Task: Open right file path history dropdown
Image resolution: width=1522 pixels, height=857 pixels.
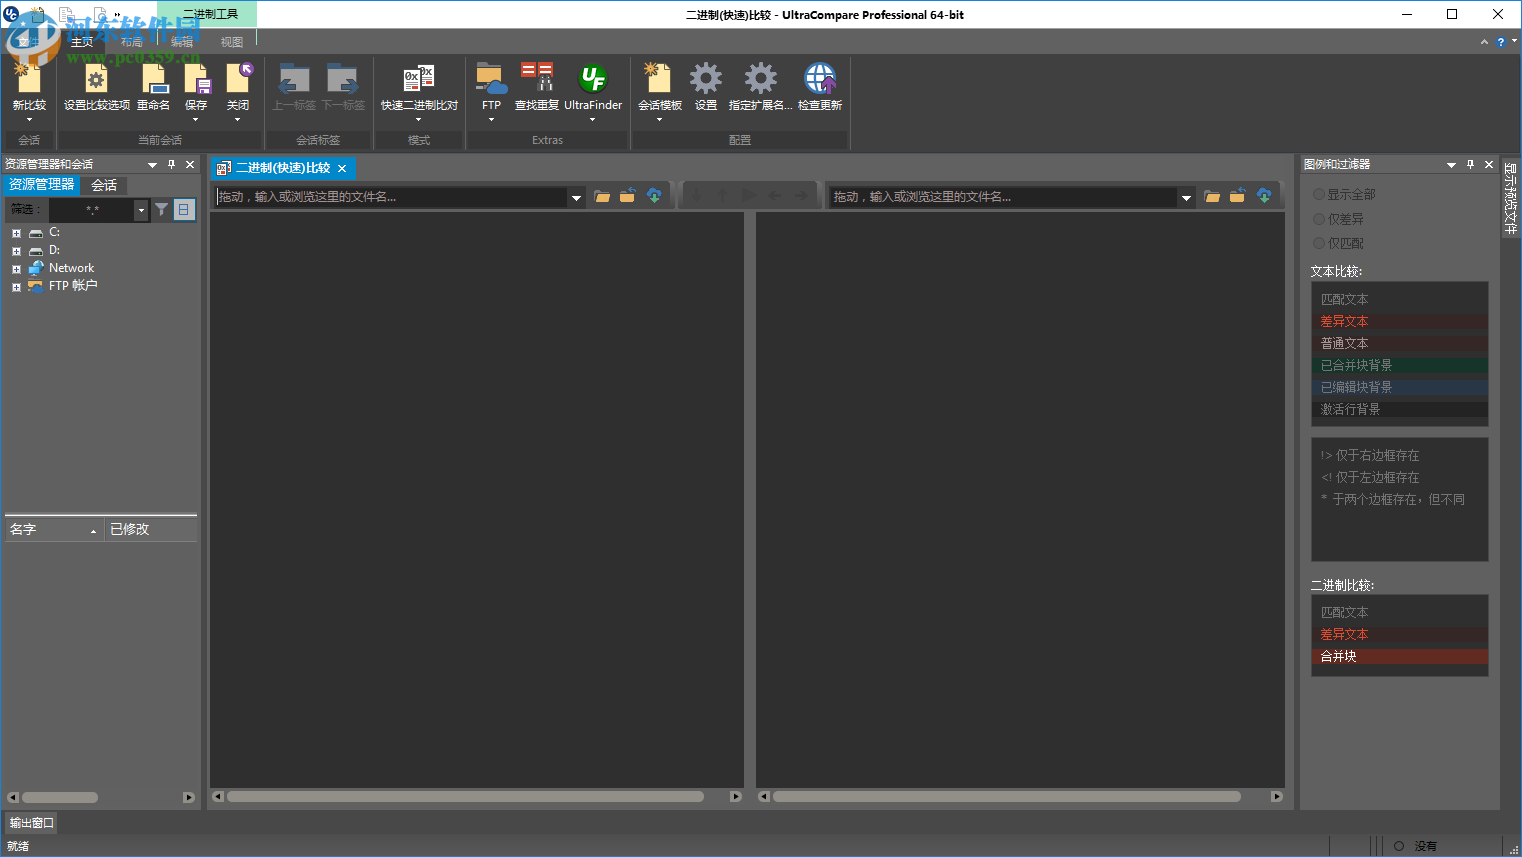Action: (1187, 197)
